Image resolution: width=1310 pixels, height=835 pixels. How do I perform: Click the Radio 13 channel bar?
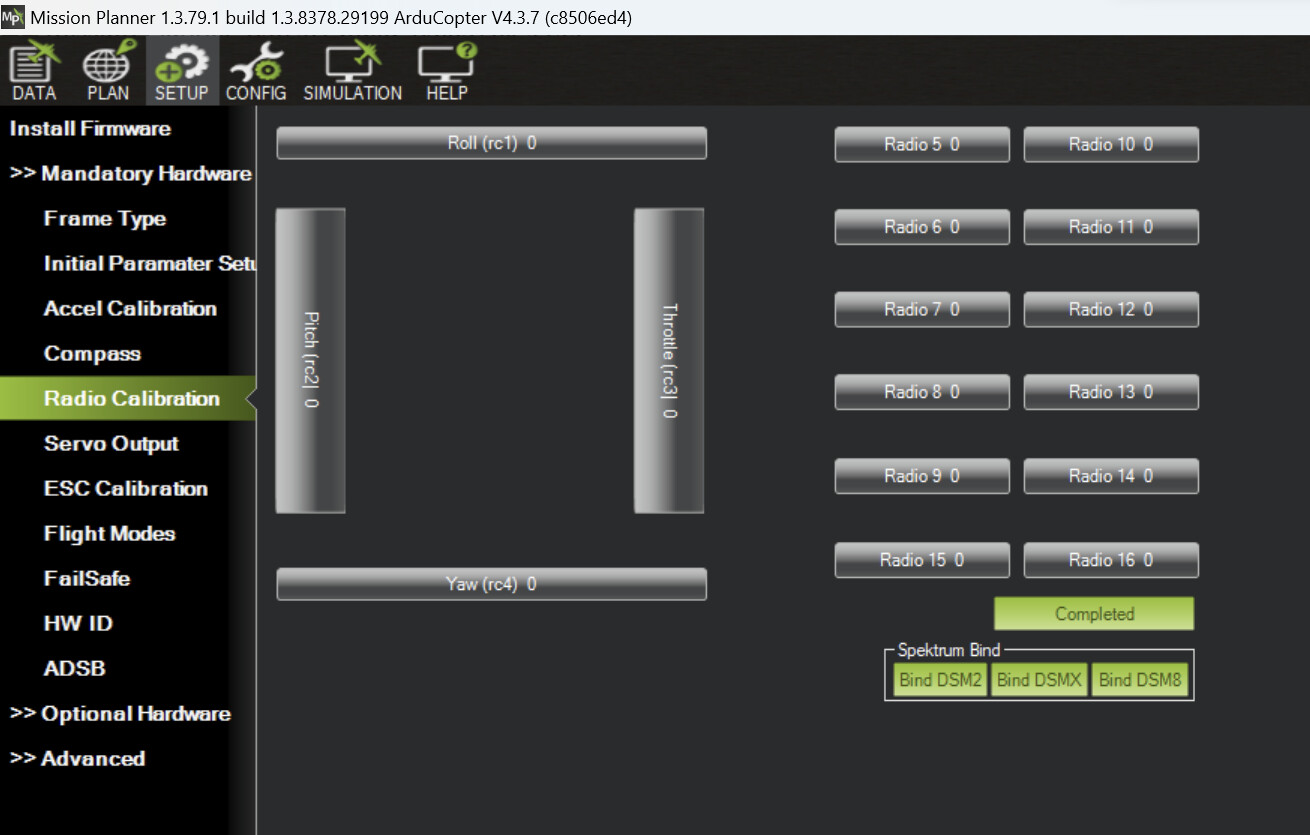[1111, 392]
